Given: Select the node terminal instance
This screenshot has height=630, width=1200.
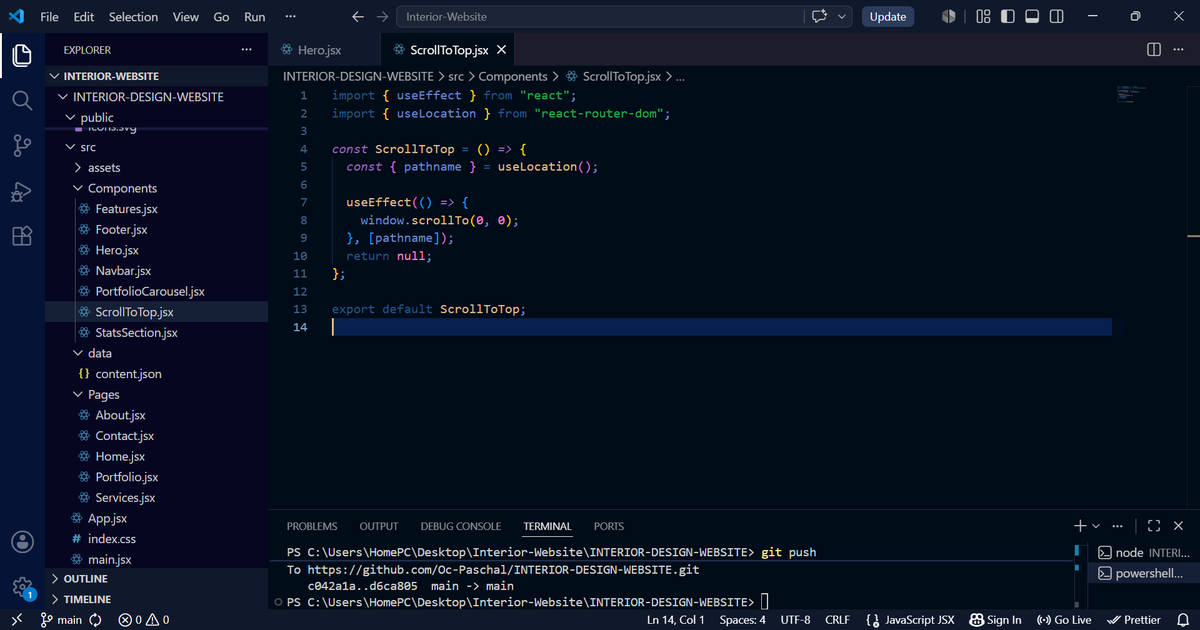Looking at the screenshot, I should pyautogui.click(x=1143, y=553).
